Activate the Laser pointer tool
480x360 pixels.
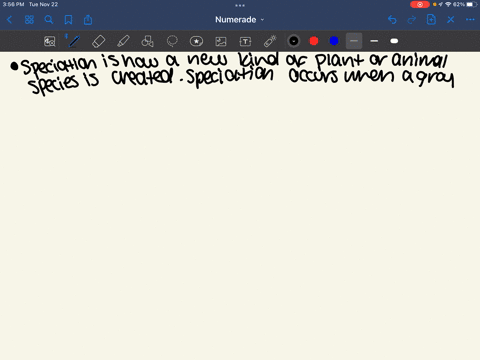(270, 41)
